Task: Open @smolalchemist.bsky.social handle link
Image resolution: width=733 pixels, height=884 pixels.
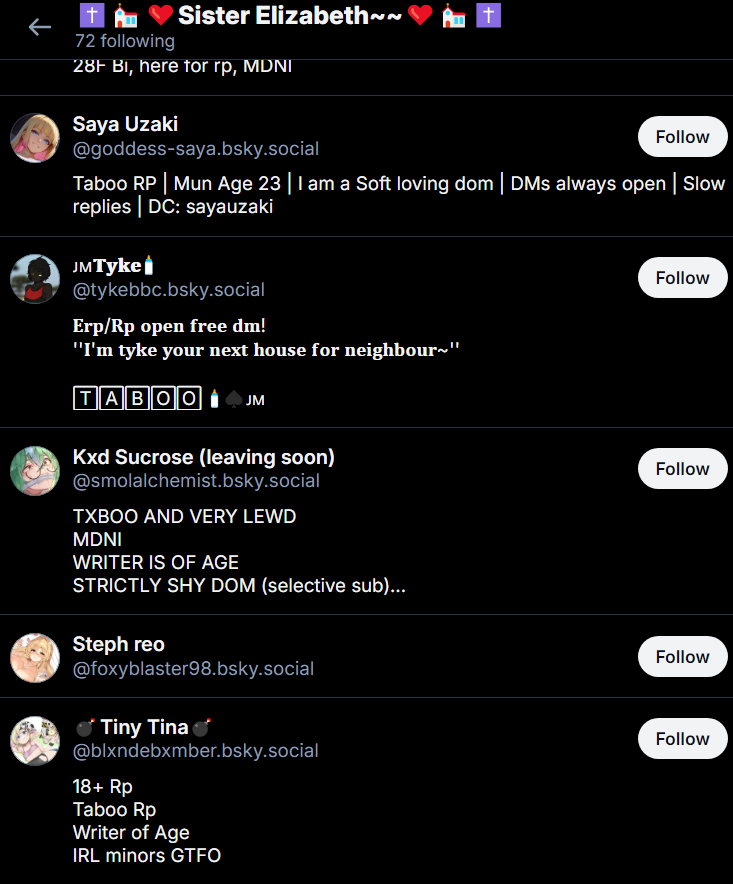Action: point(196,481)
